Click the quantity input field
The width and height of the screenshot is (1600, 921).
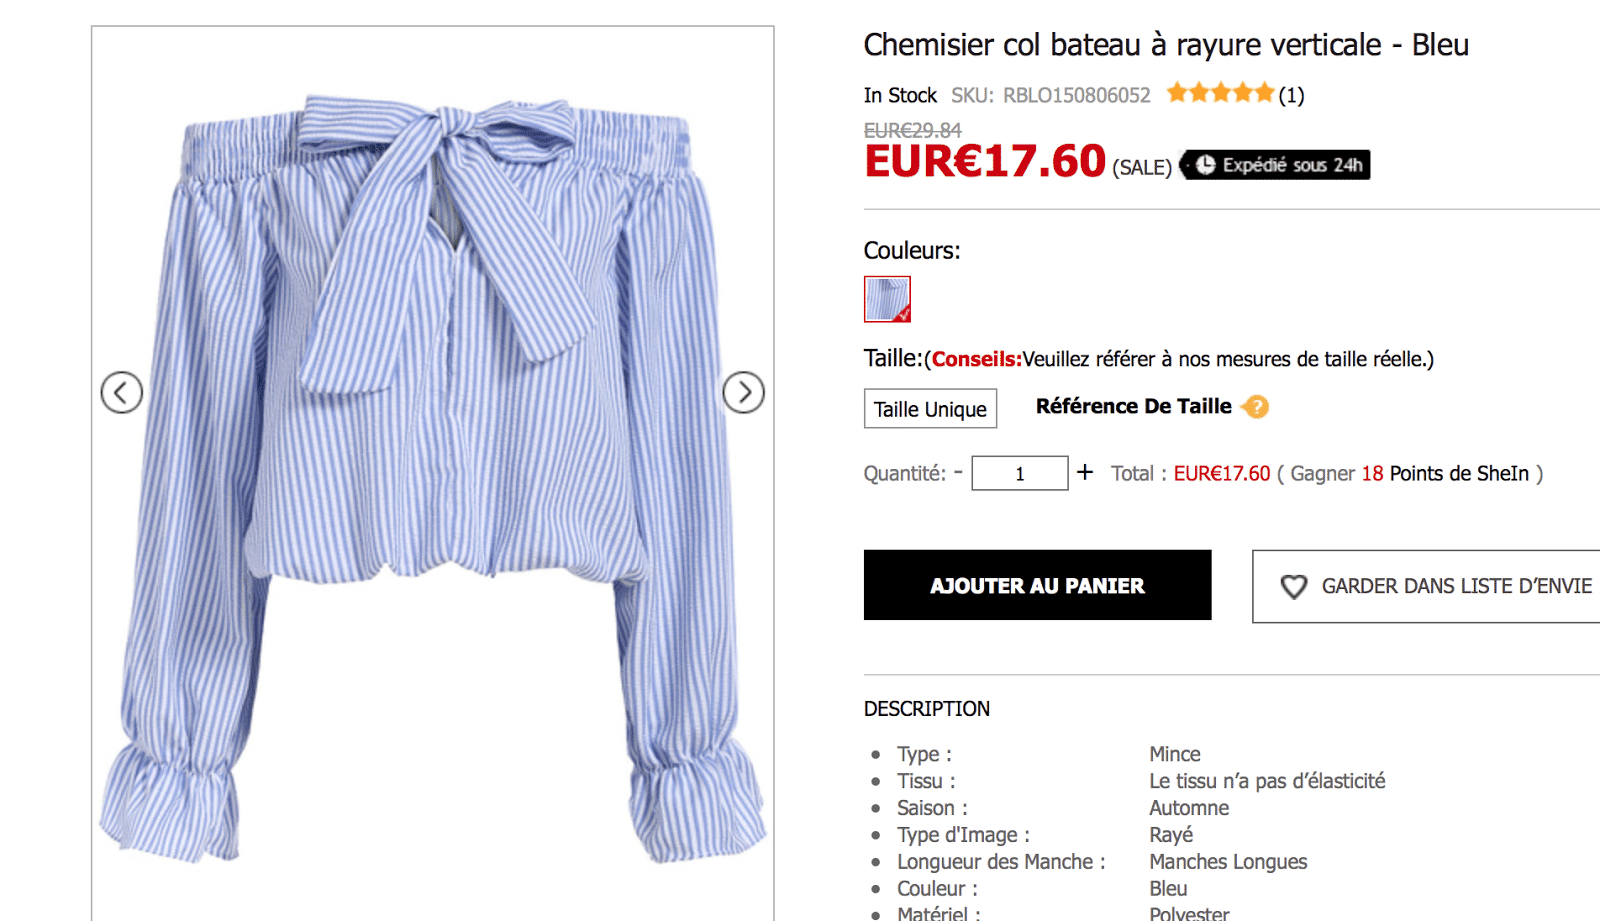[x=1019, y=473]
